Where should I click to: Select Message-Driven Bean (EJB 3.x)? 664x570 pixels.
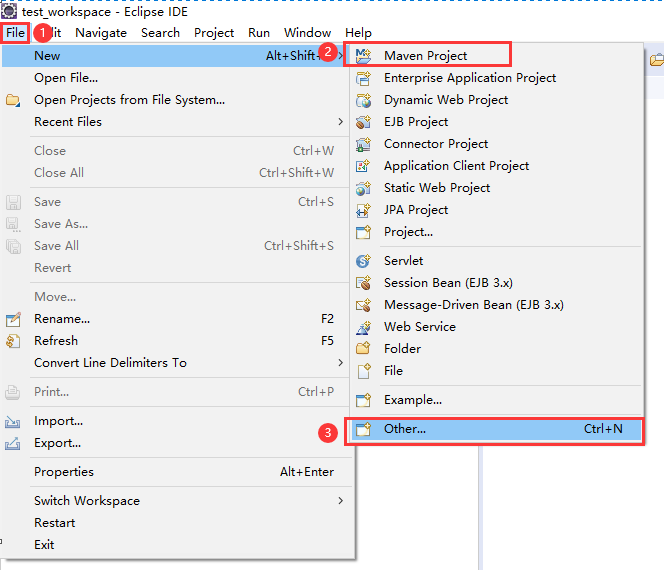click(x=473, y=305)
